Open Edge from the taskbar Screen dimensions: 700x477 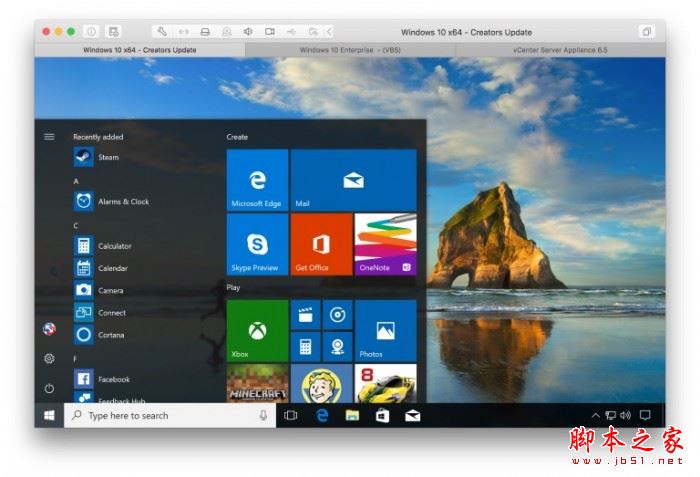[x=322, y=416]
